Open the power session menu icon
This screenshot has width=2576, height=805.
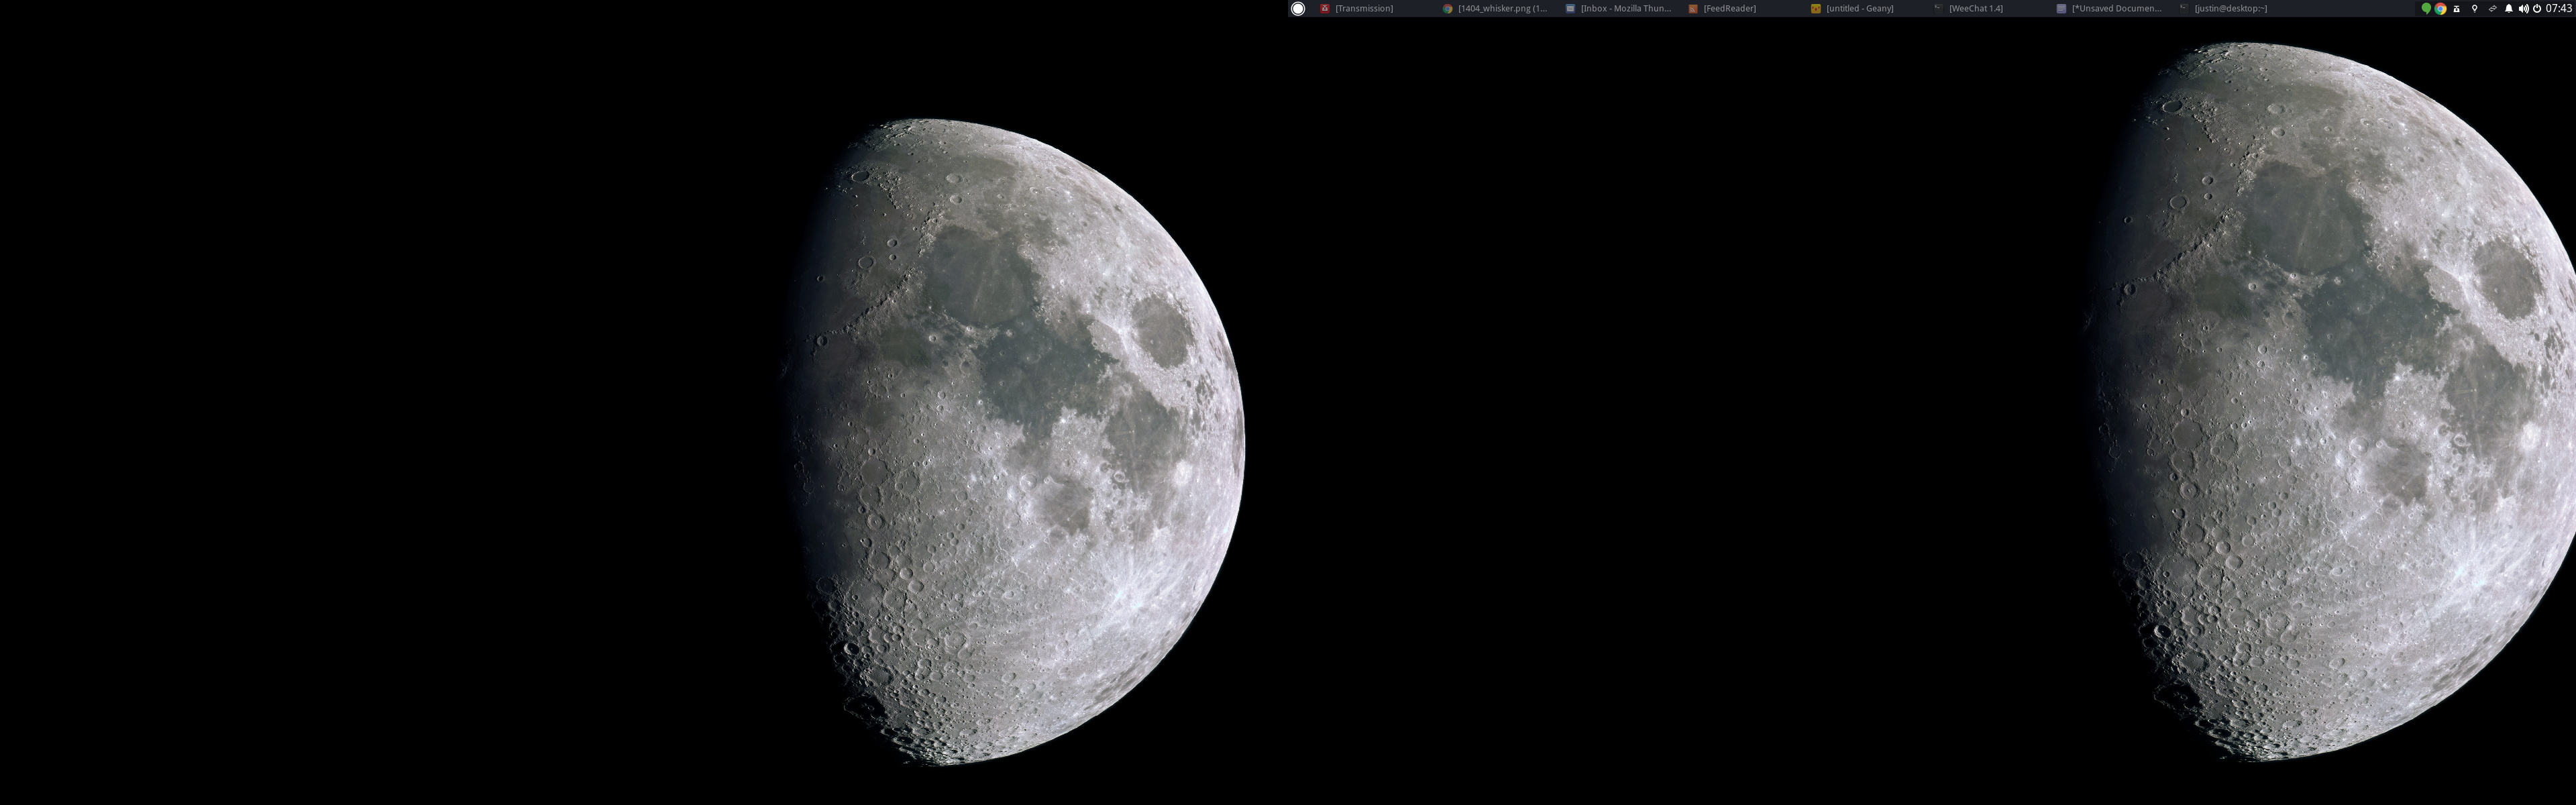click(x=2537, y=8)
